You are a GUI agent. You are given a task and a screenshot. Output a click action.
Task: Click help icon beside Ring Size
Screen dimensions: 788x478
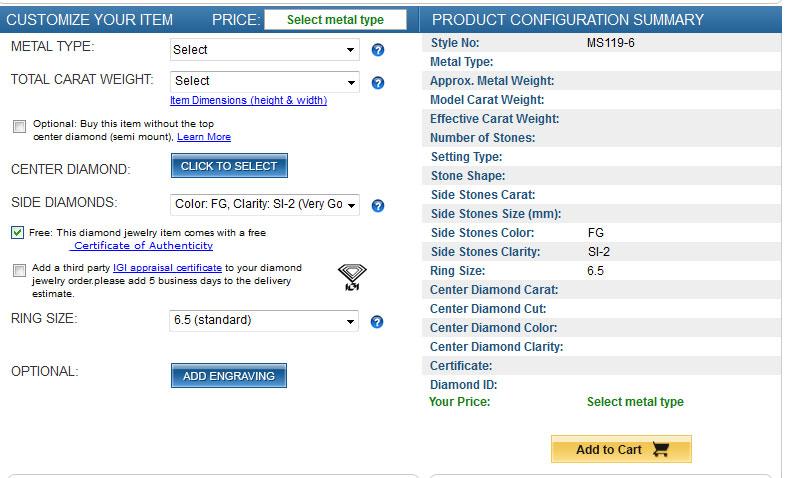pyautogui.click(x=378, y=322)
